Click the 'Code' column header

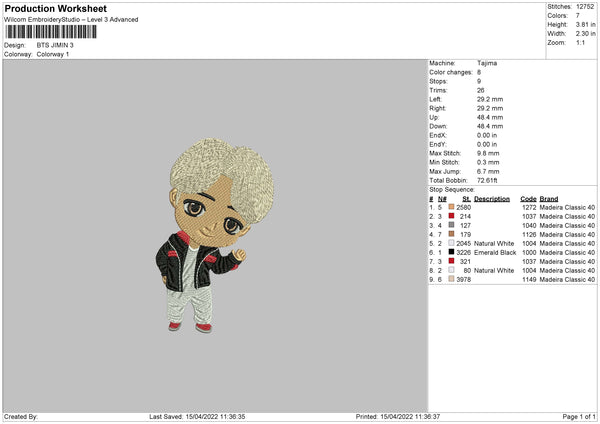pyautogui.click(x=528, y=199)
